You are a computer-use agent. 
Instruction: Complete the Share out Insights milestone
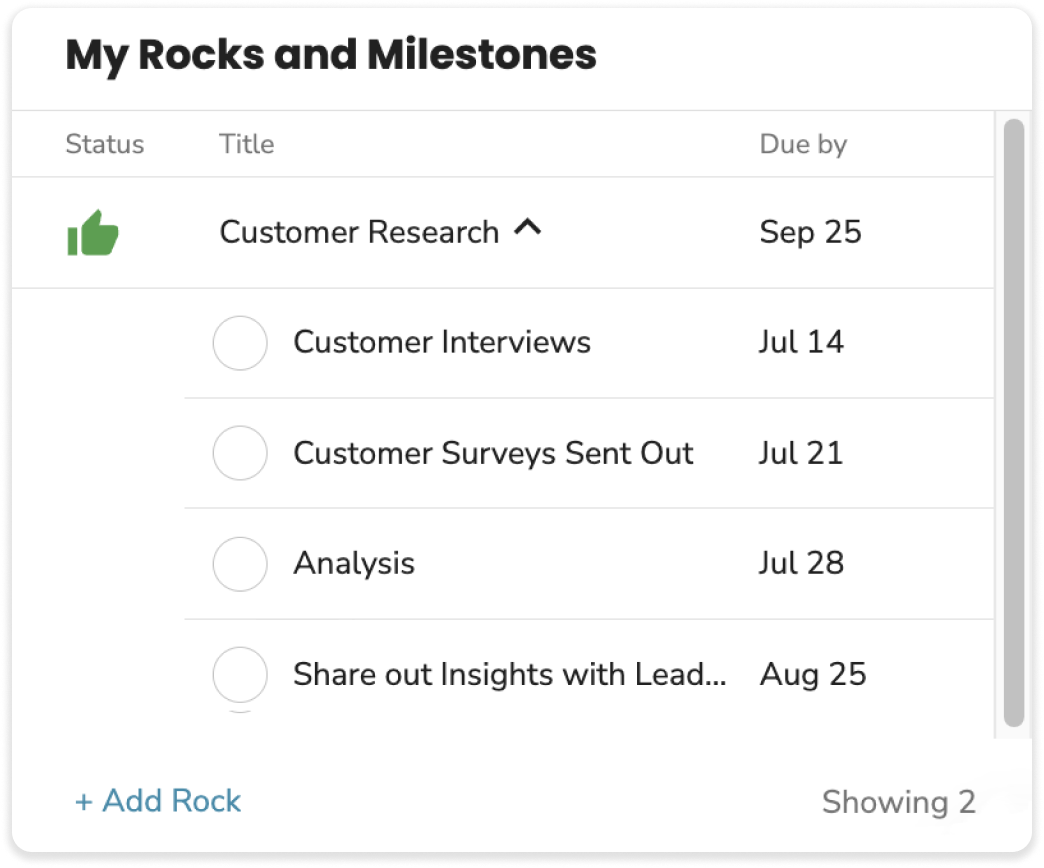pos(240,674)
